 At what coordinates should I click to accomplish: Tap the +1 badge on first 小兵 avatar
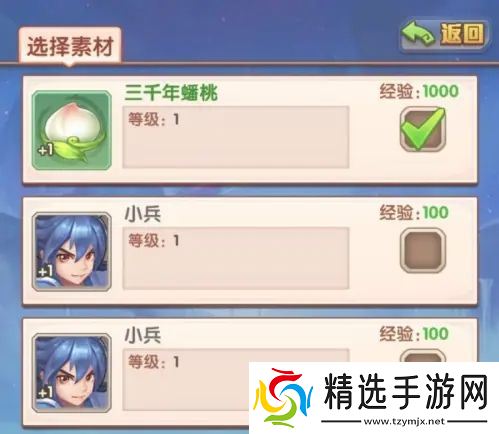click(x=46, y=272)
